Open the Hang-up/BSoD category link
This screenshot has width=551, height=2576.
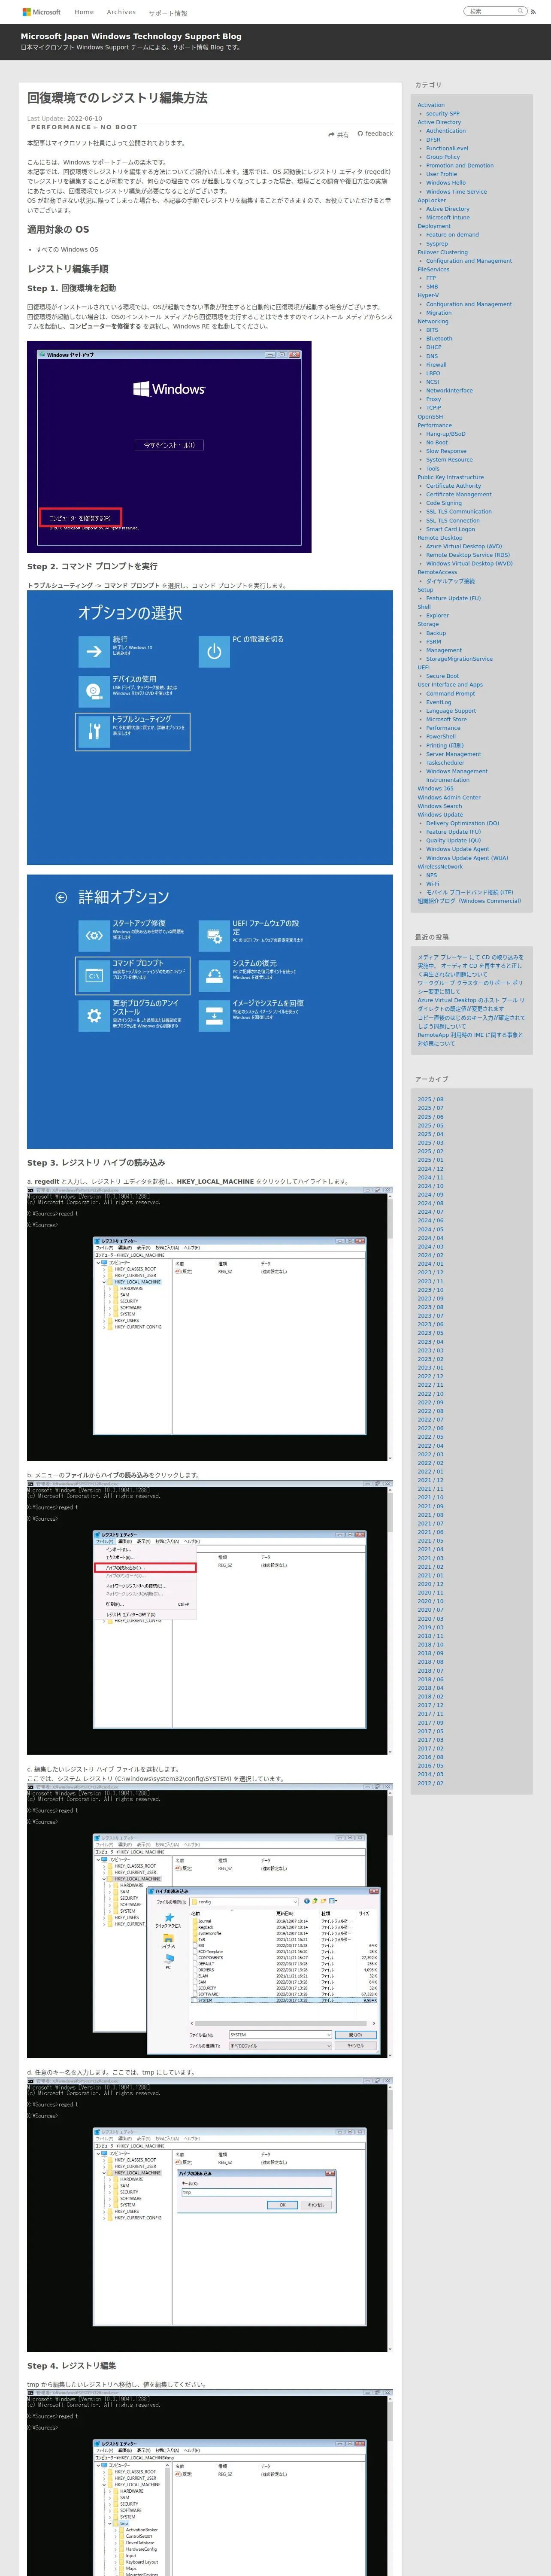pyautogui.click(x=445, y=434)
